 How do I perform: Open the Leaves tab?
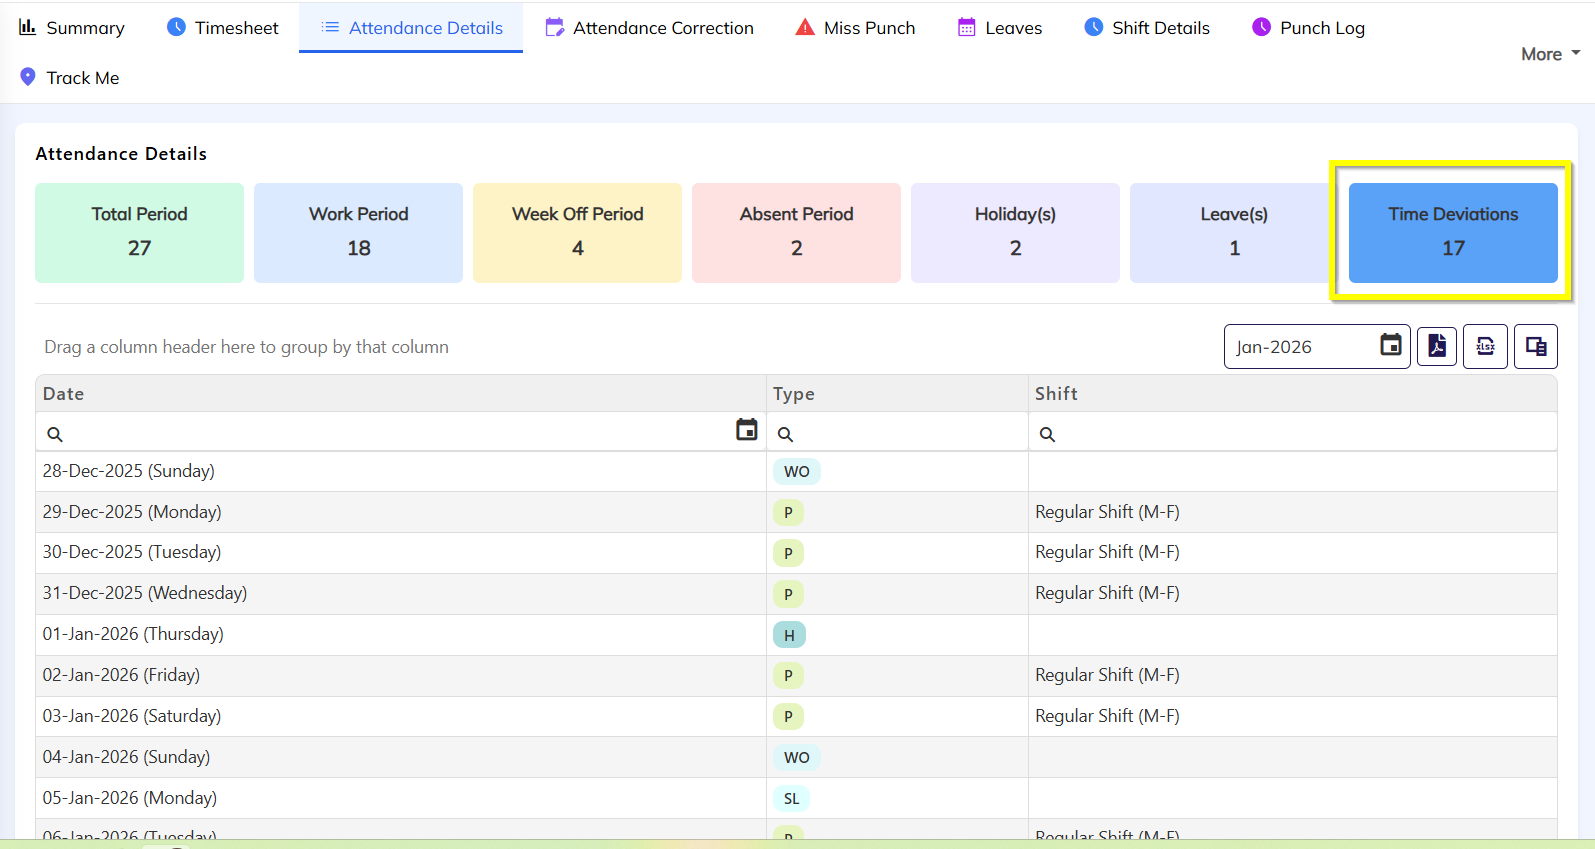point(1000,28)
